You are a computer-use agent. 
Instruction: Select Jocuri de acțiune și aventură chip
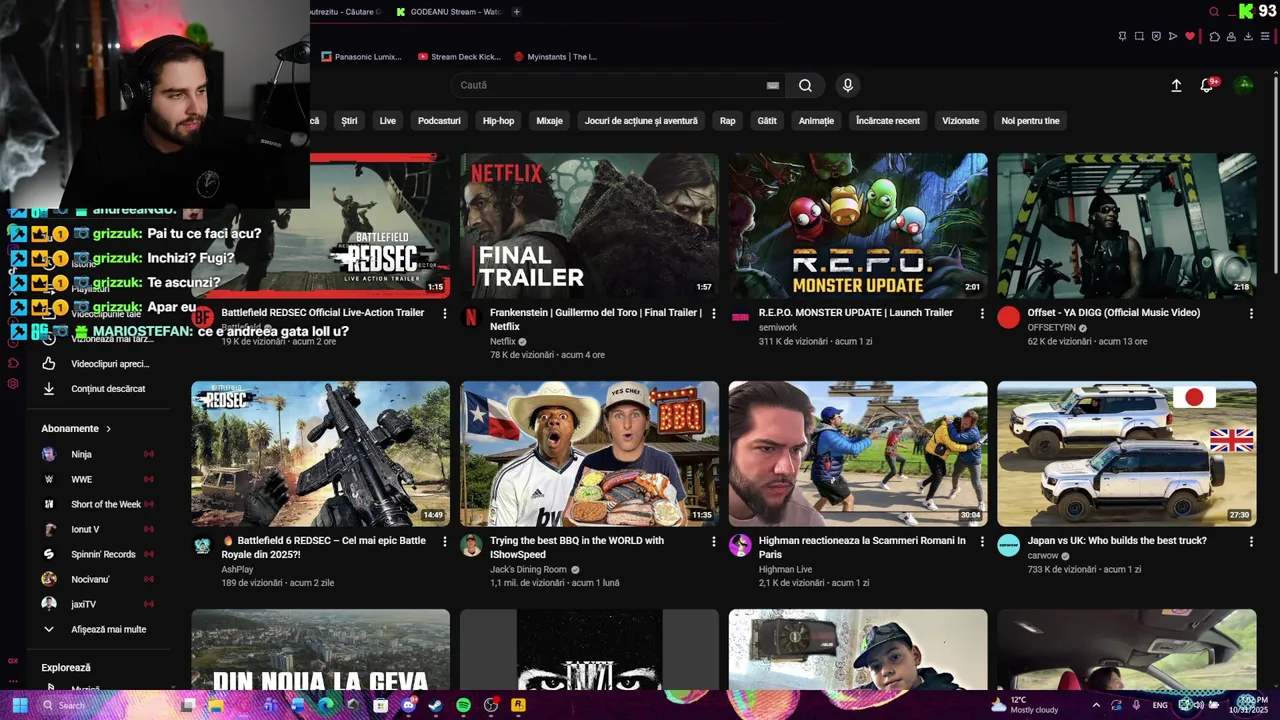[x=641, y=121]
